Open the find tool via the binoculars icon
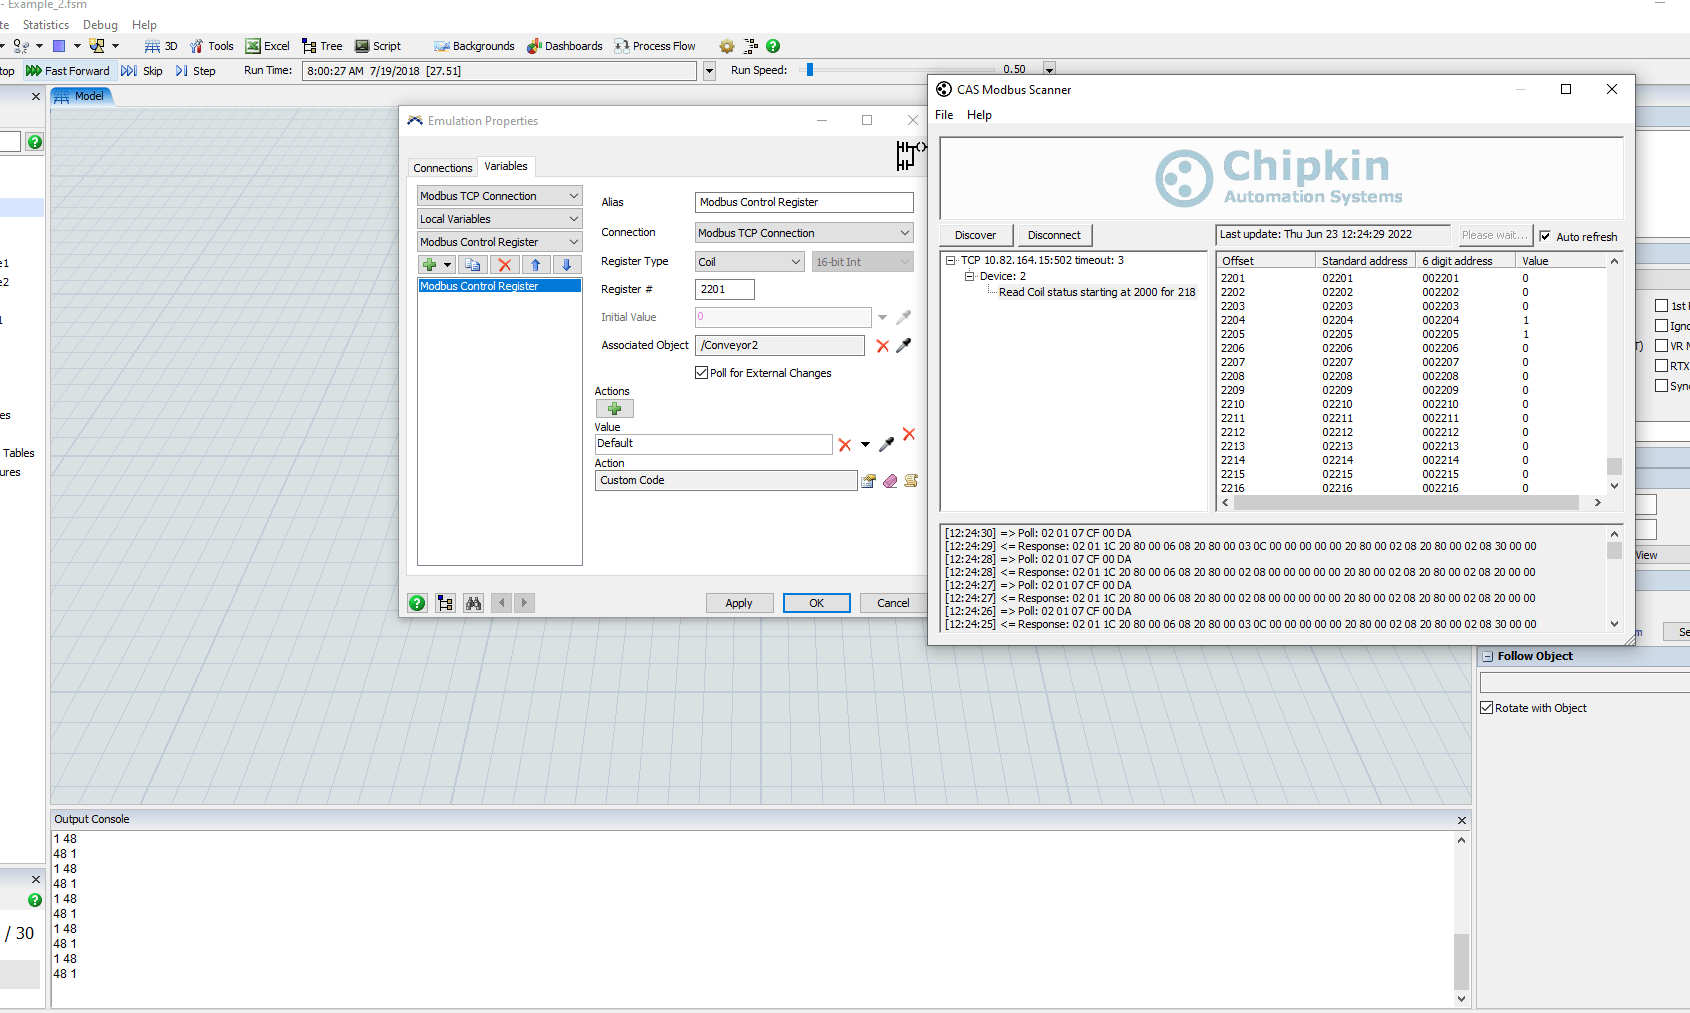The image size is (1690, 1013). click(473, 603)
